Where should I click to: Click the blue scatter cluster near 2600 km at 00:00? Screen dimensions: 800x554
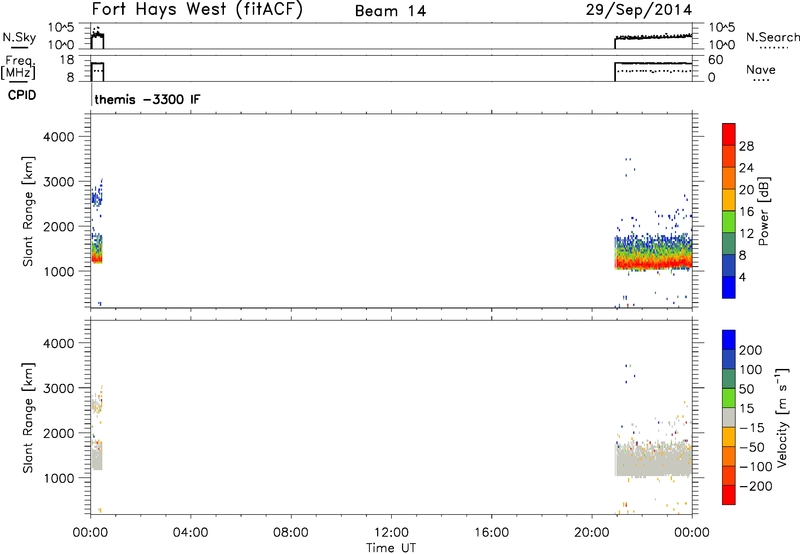96,198
